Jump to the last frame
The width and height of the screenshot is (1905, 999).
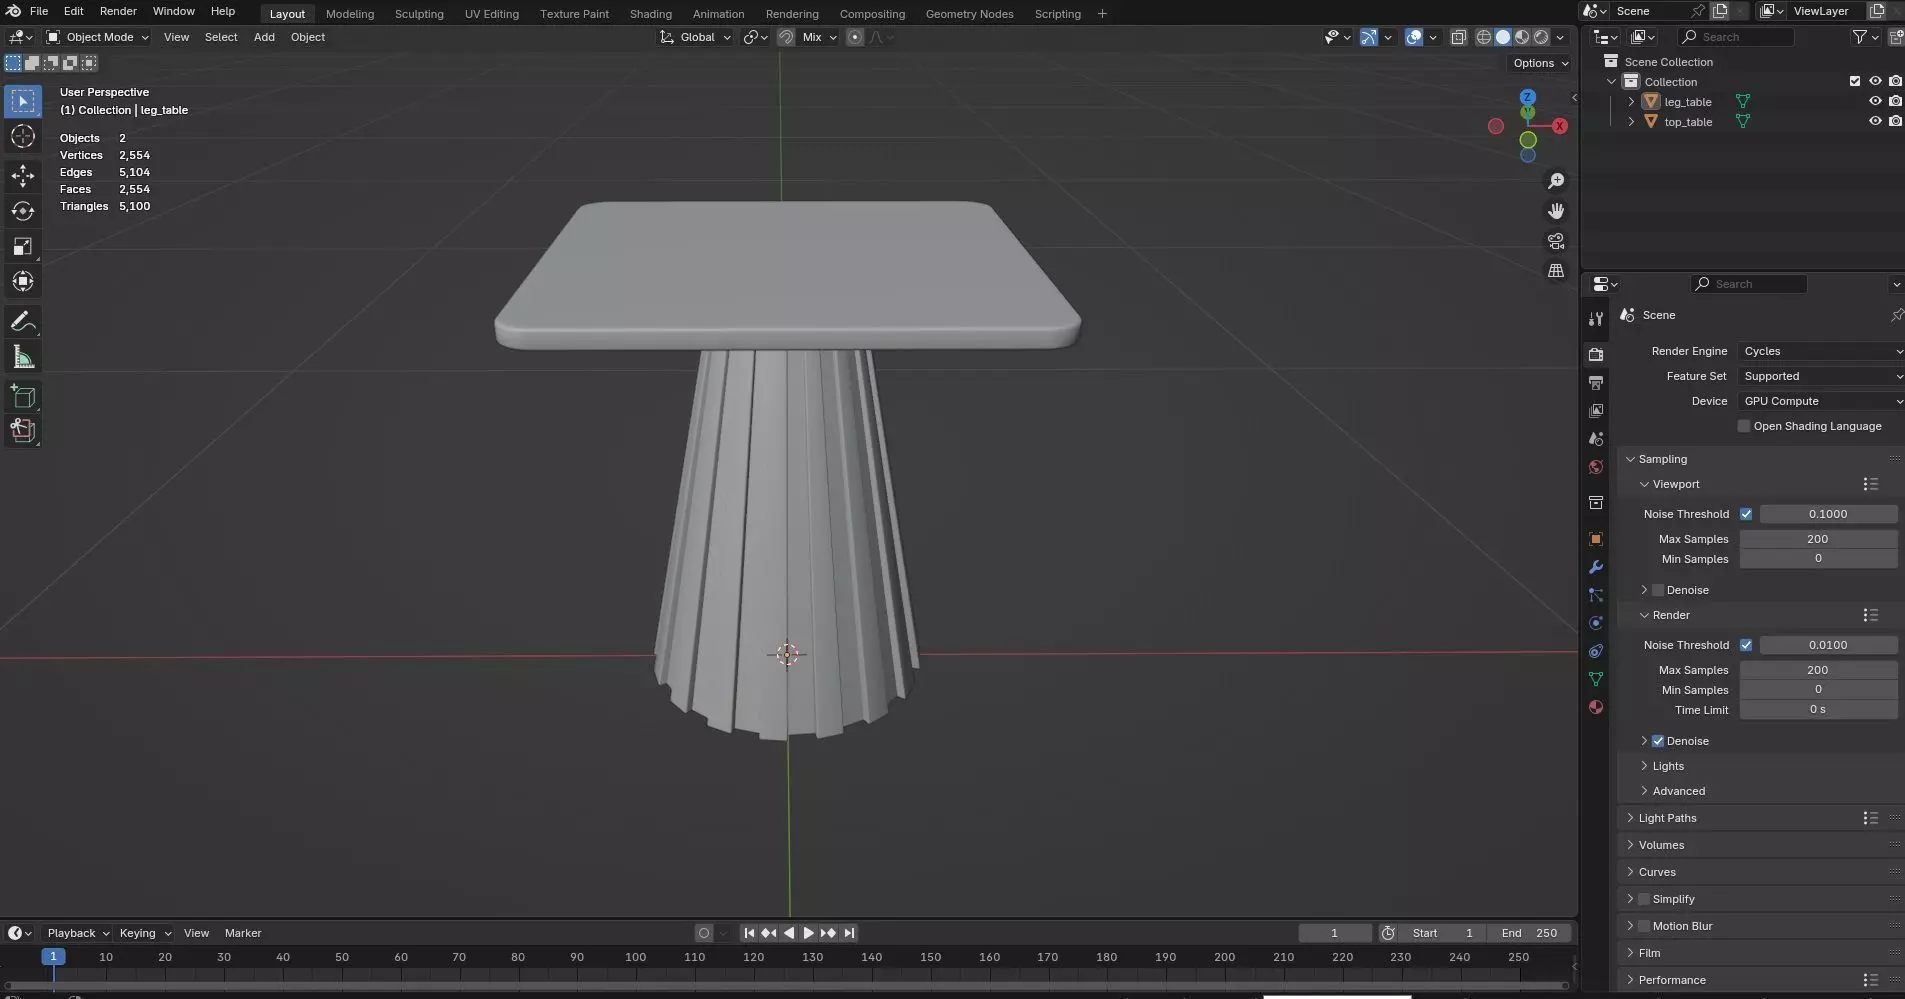849,933
